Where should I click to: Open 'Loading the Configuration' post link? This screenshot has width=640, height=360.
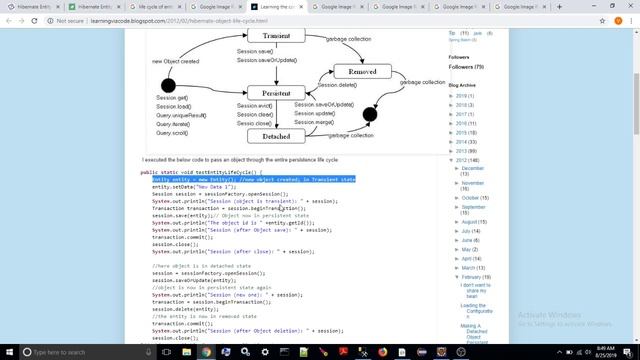(x=476, y=311)
